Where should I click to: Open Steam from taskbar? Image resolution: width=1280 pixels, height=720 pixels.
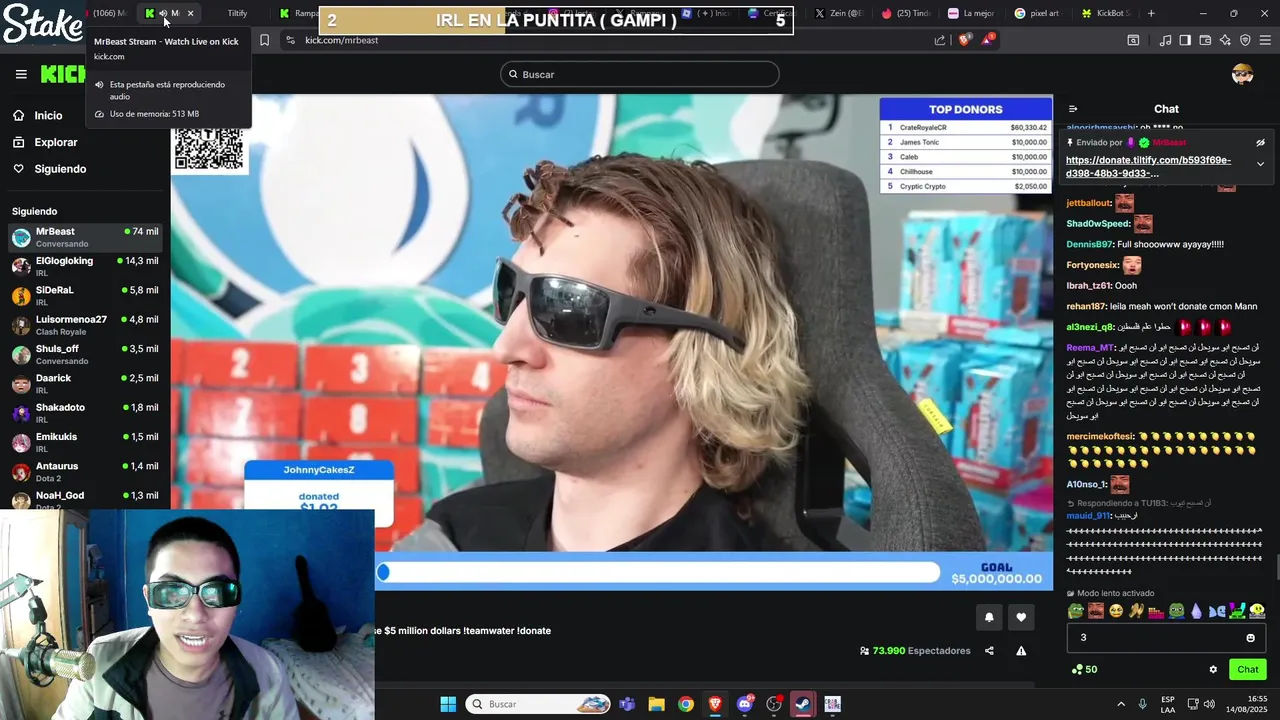(x=803, y=704)
